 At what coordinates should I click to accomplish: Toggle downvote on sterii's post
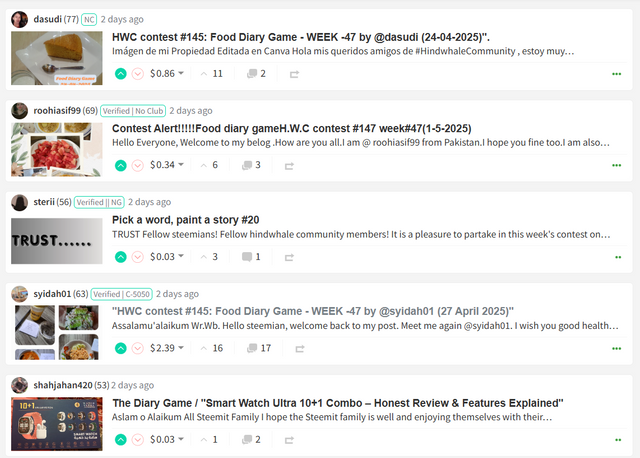pos(138,257)
